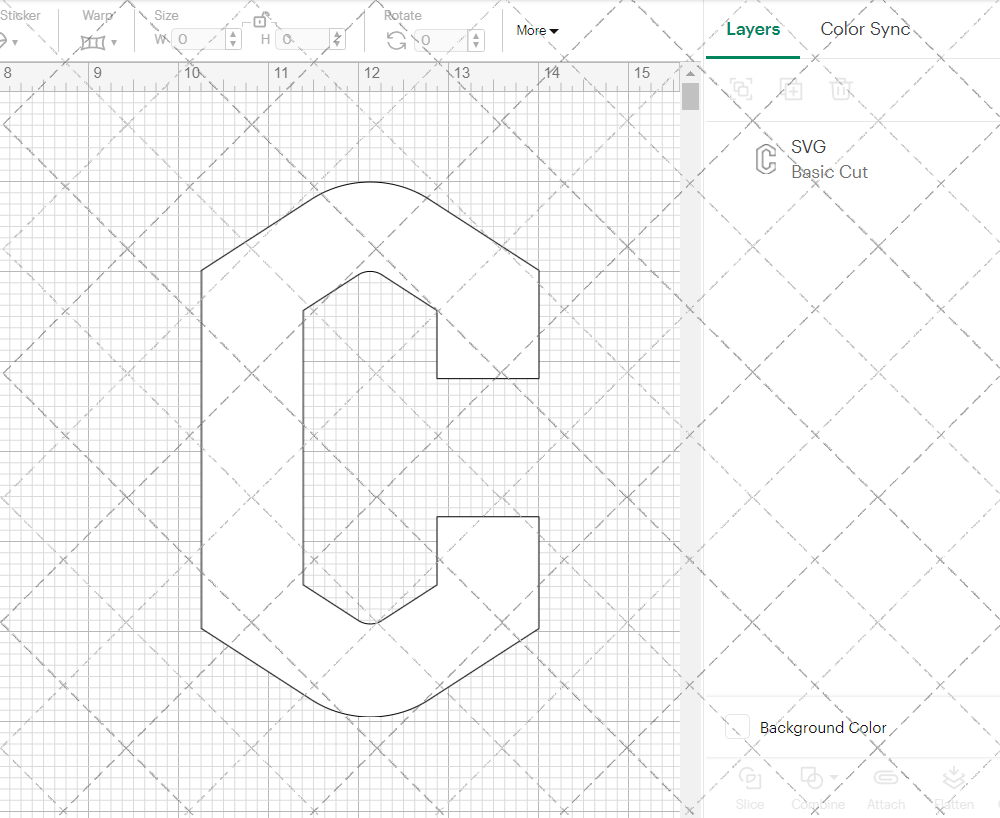Screen dimensions: 1000x818
Task: Click the canvas vertical scrollbar up arrow
Action: pyautogui.click(x=690, y=75)
